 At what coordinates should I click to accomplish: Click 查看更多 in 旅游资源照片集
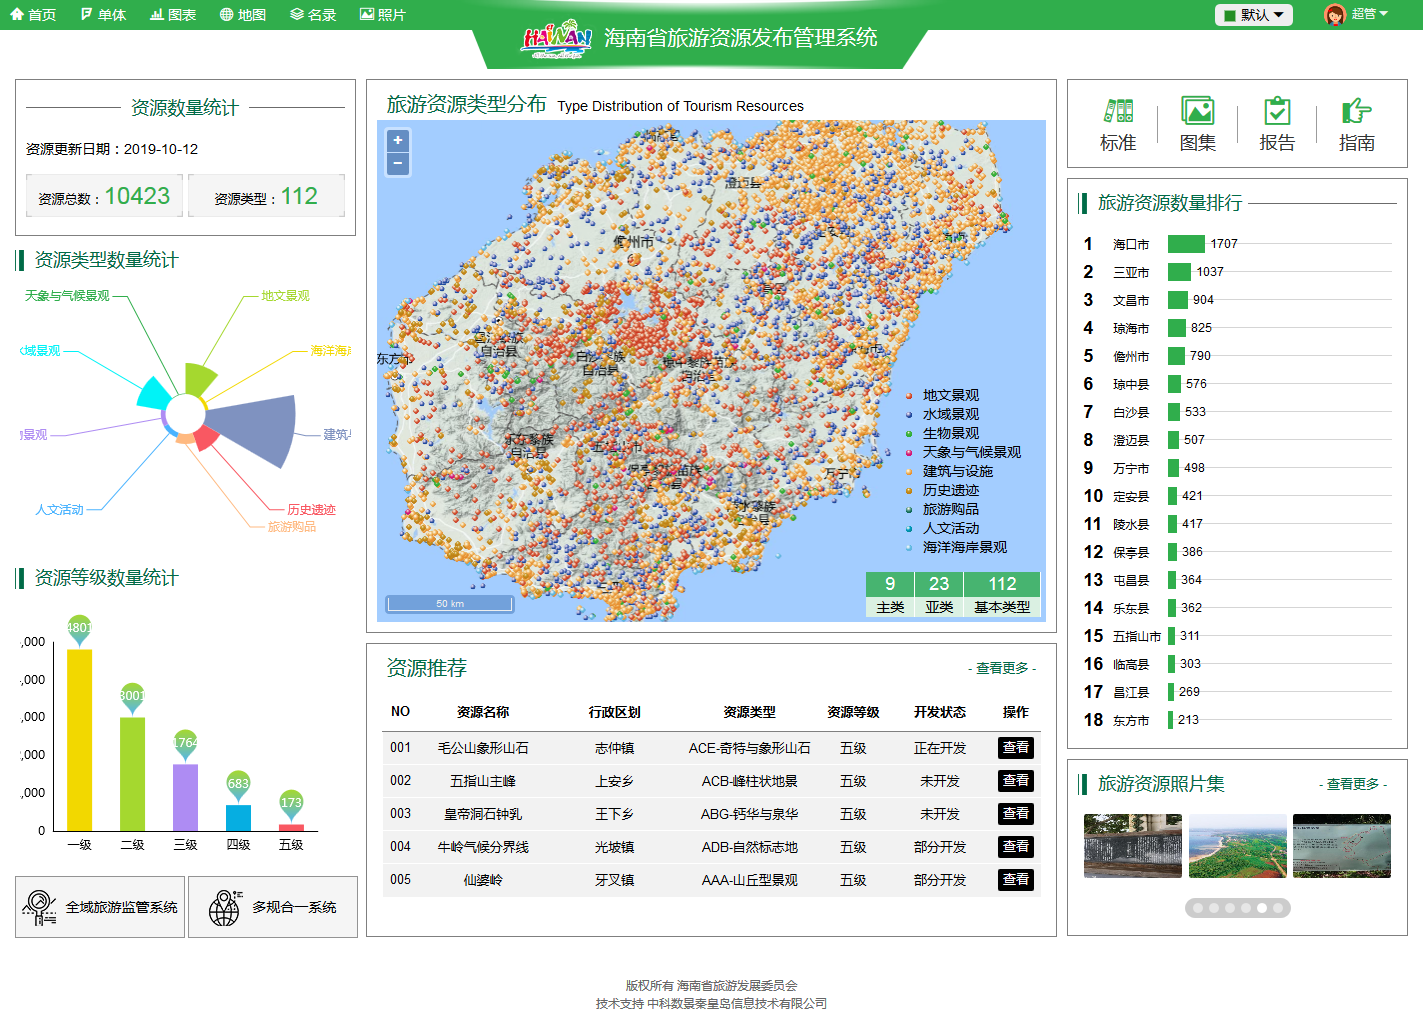point(1353,784)
